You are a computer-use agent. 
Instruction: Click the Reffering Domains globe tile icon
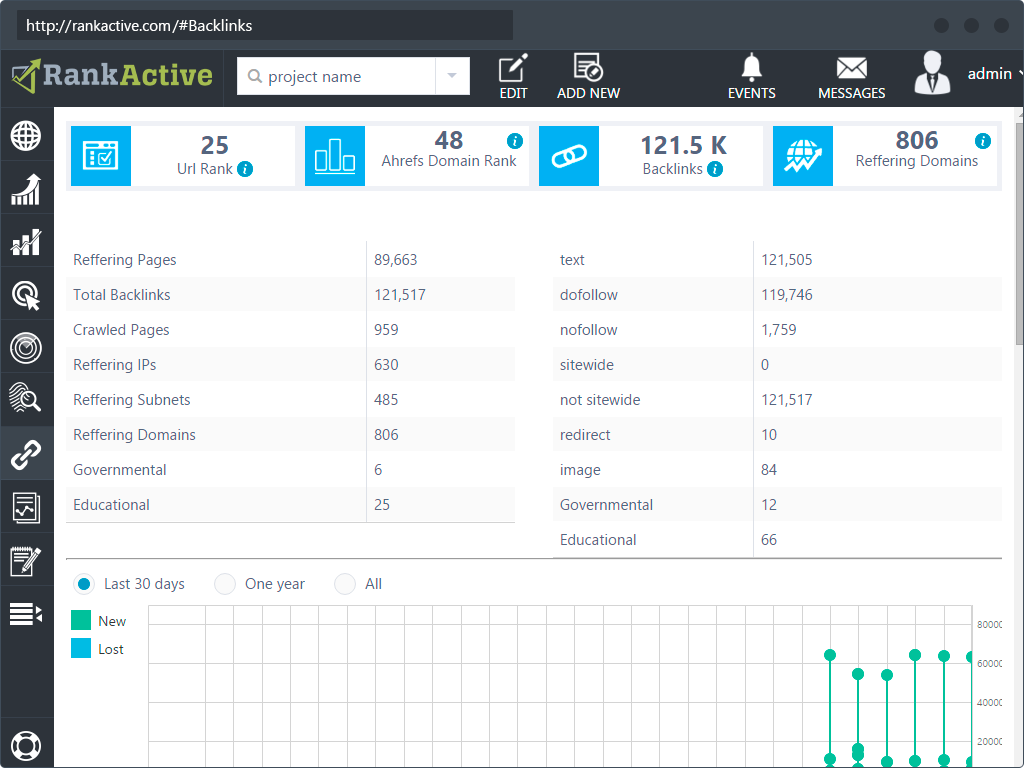pyautogui.click(x=803, y=156)
